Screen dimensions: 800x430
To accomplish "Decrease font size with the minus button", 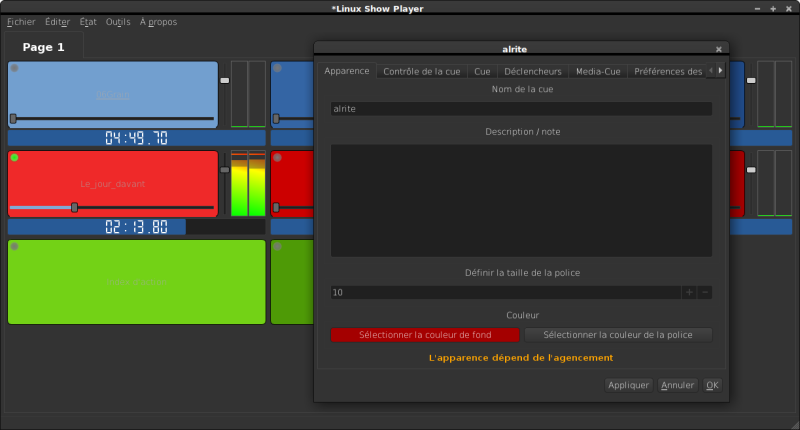I will click(705, 292).
